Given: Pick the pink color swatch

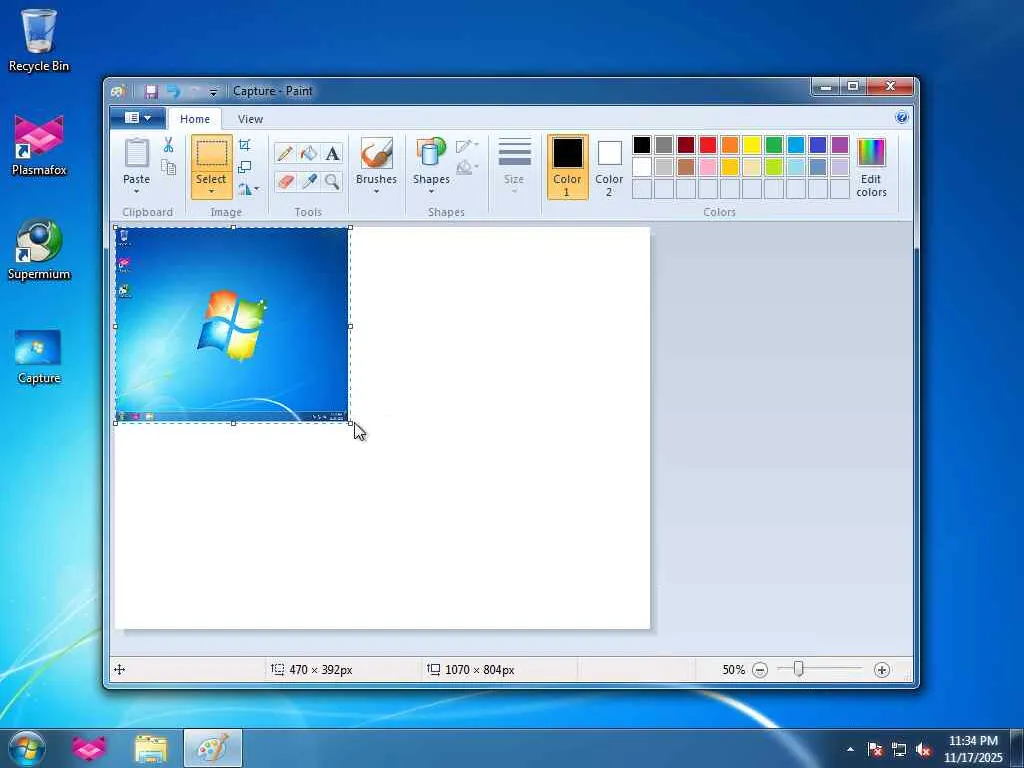Looking at the screenshot, I should (x=707, y=167).
